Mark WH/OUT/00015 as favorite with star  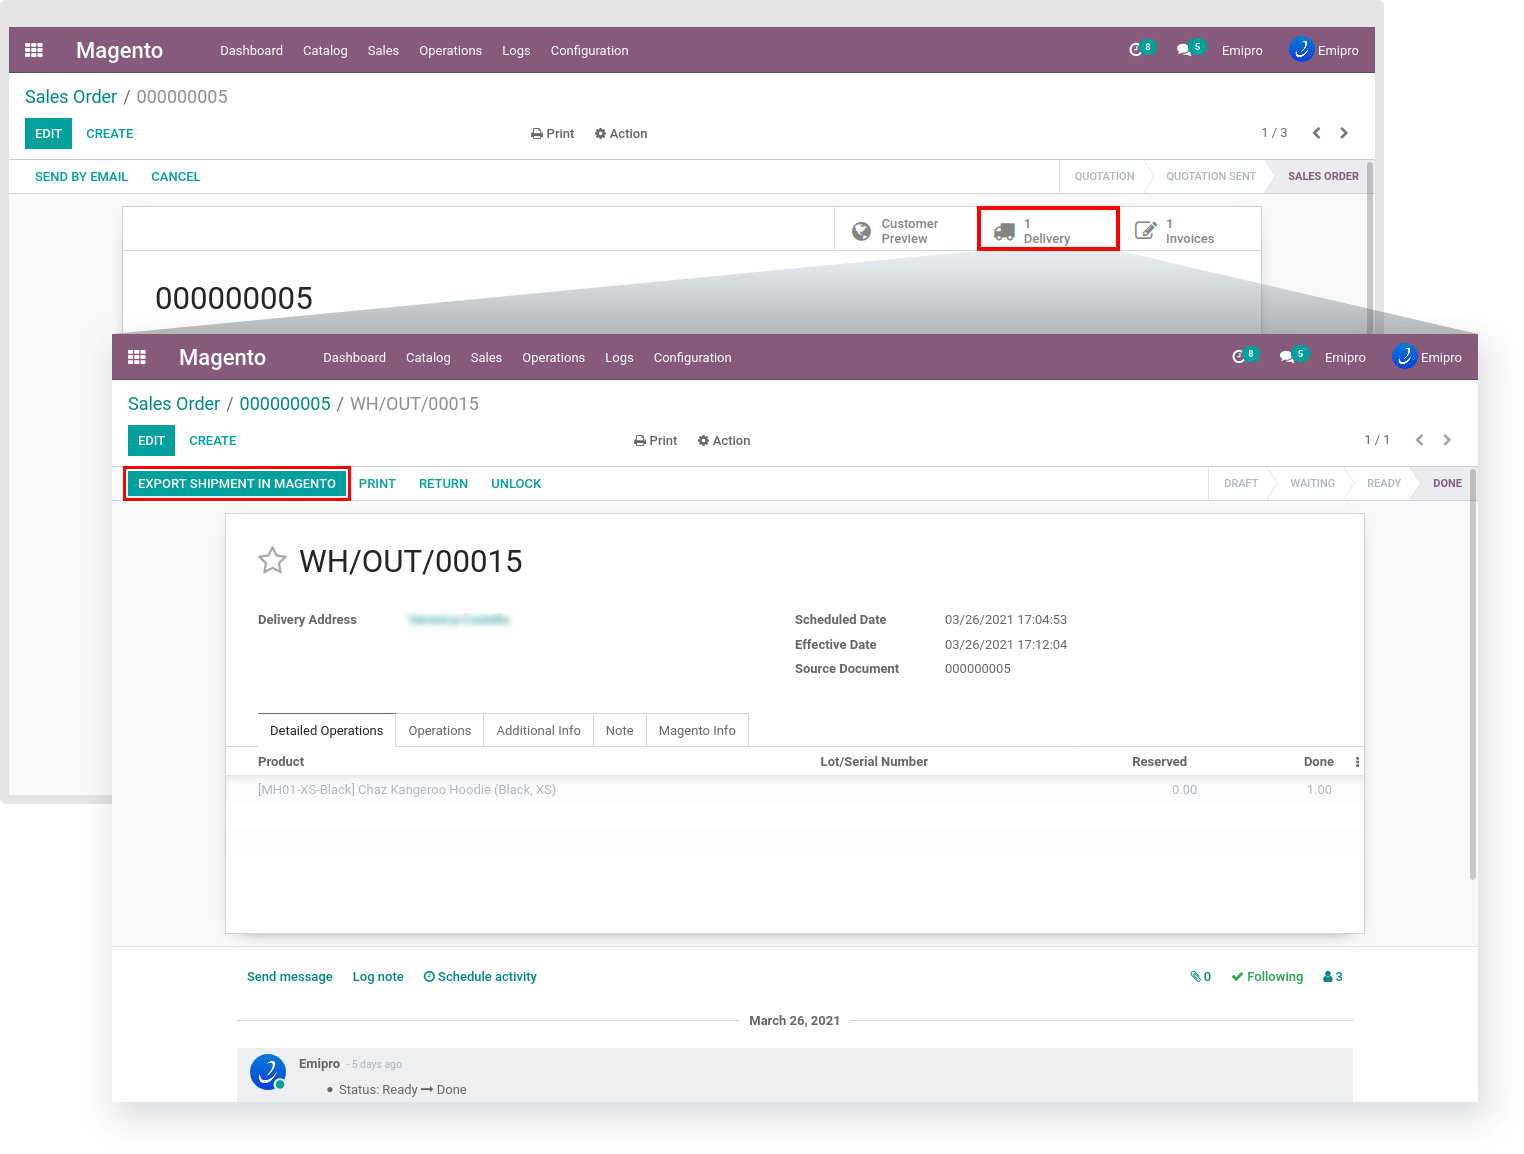[x=272, y=560]
